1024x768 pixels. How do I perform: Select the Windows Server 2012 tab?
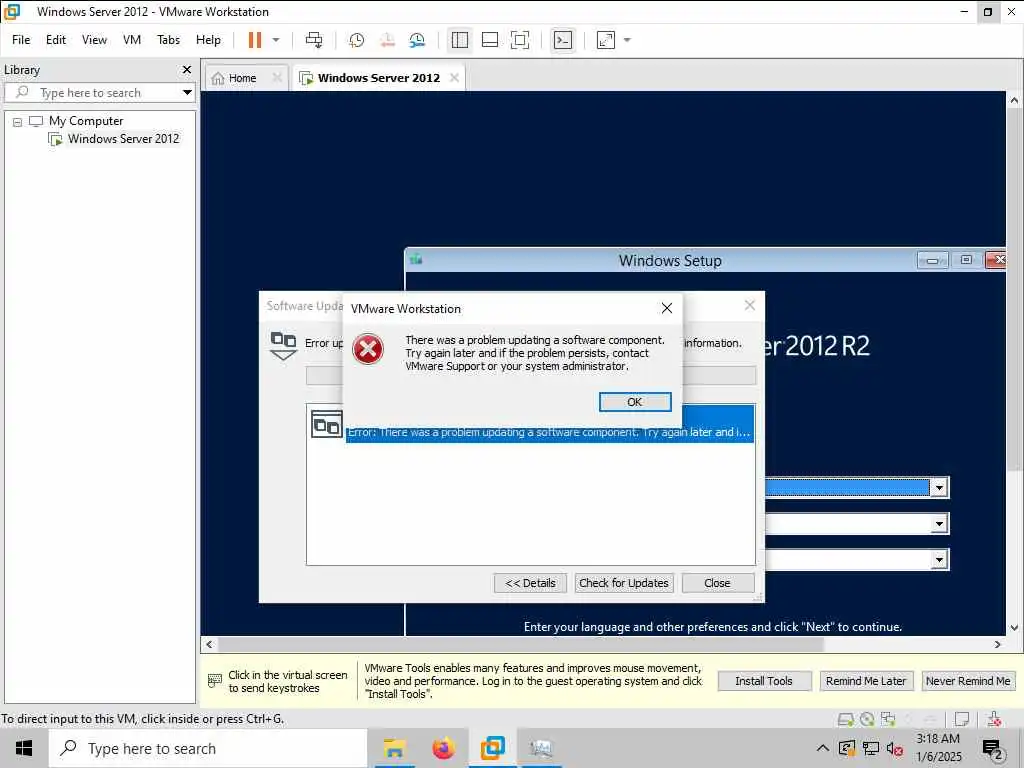coord(379,78)
